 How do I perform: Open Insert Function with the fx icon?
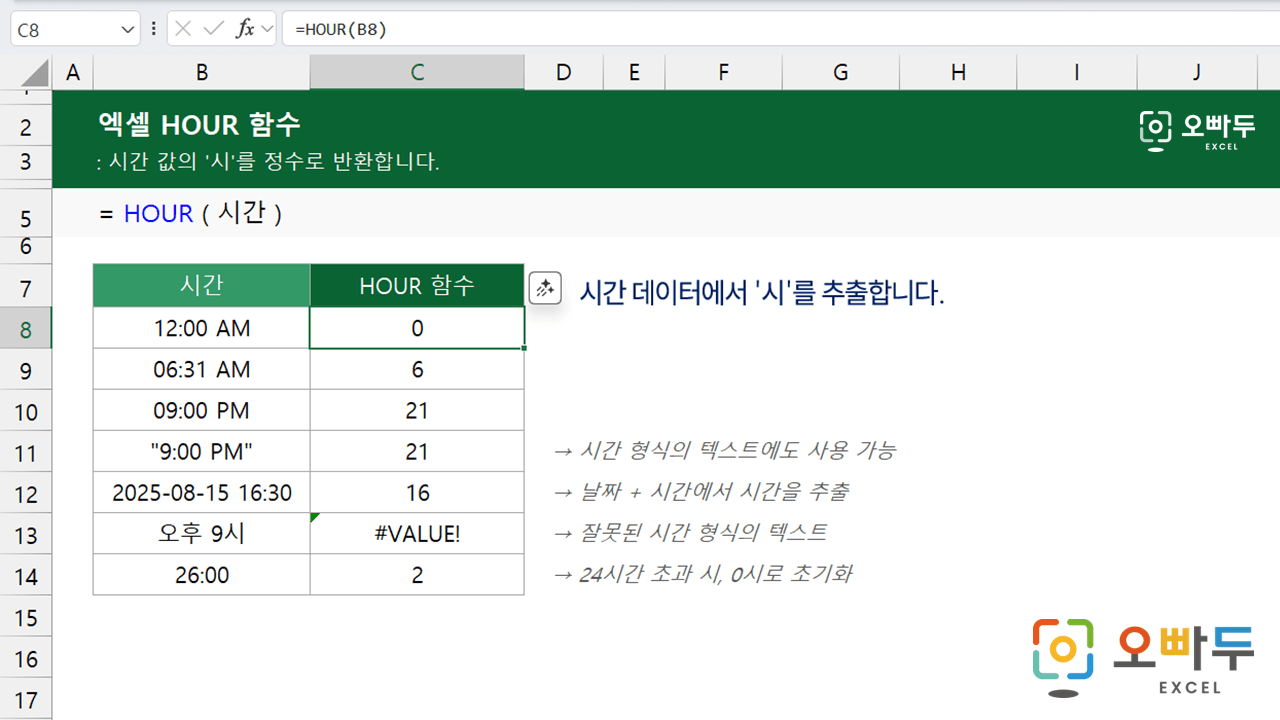click(244, 29)
